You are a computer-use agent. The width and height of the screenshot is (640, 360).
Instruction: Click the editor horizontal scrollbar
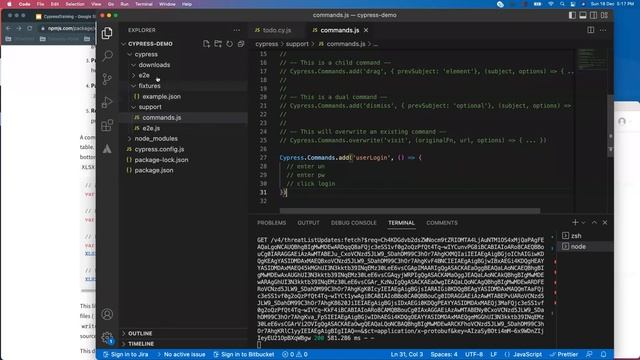click(410, 211)
